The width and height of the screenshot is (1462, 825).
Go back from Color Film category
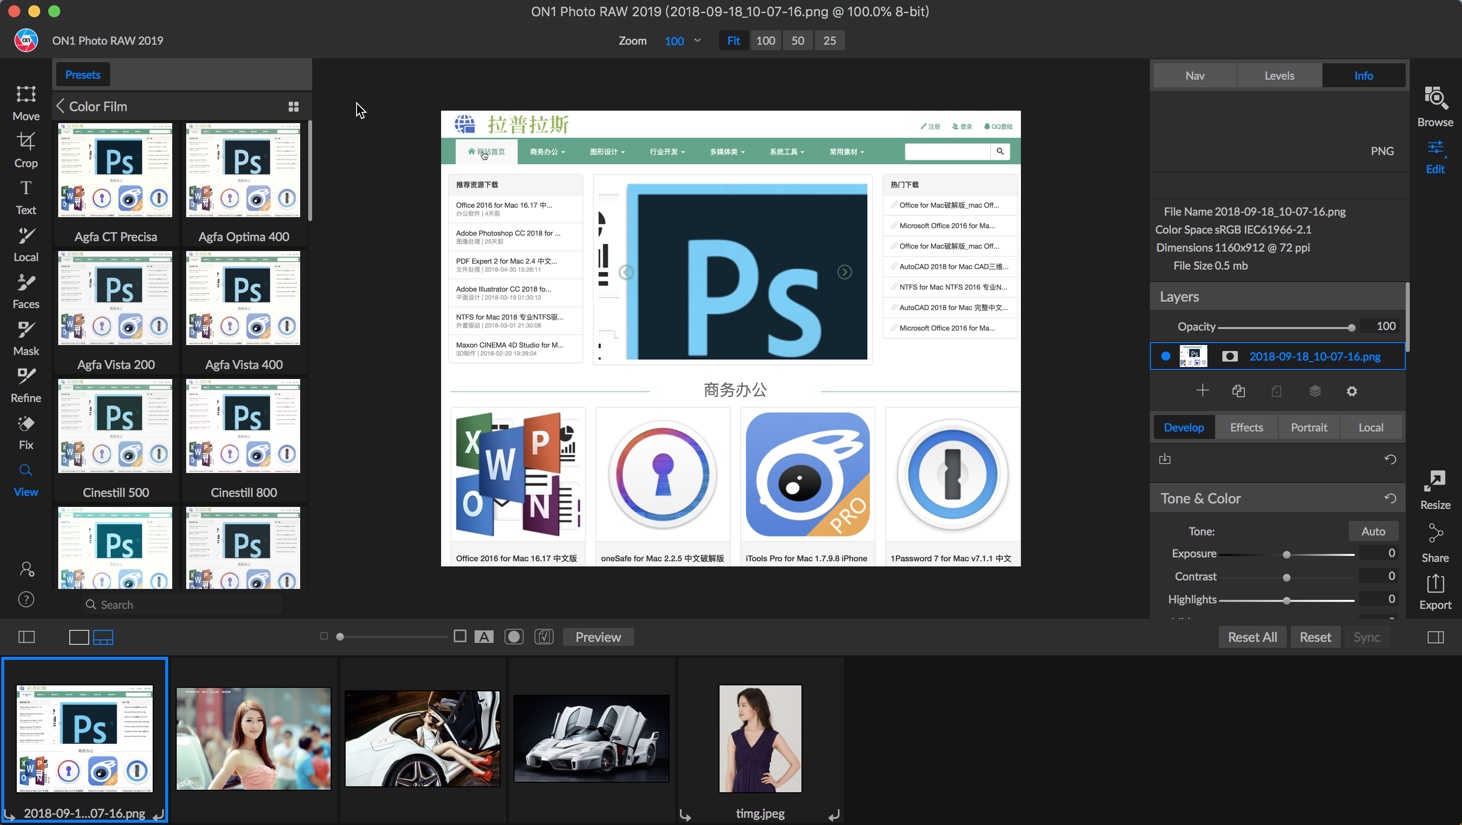coord(61,106)
